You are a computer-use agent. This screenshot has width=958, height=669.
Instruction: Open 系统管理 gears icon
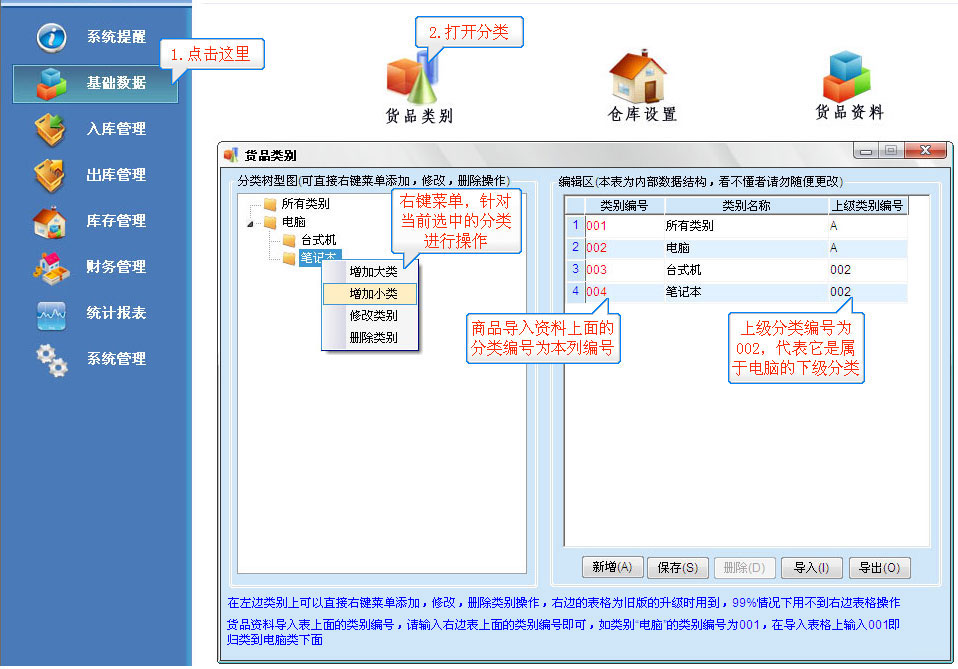50,359
